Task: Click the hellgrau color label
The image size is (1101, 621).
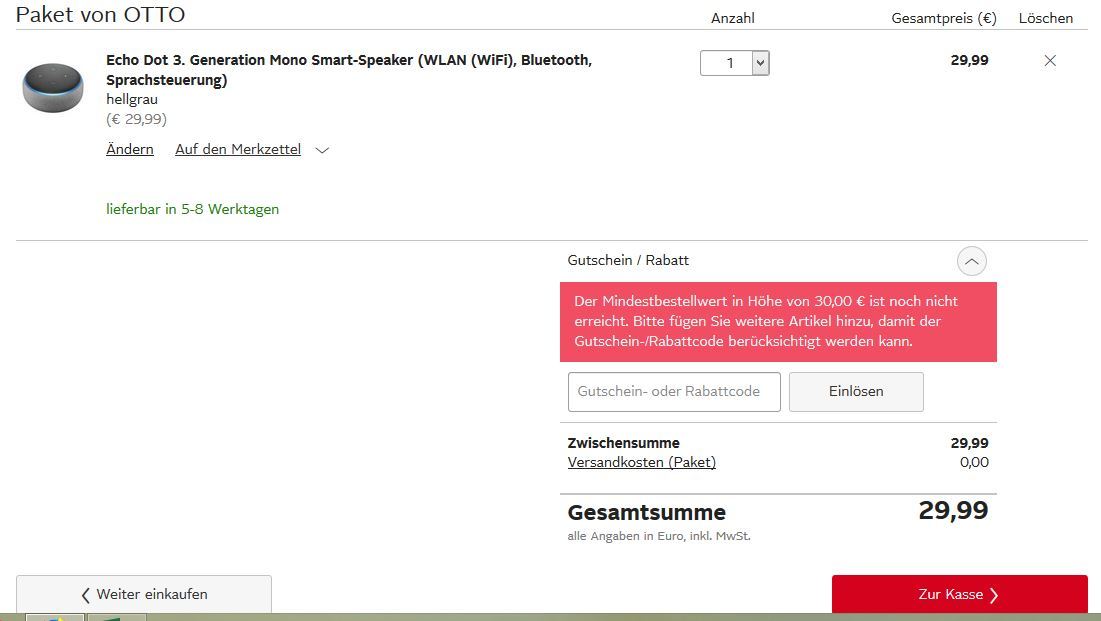Action: tap(132, 99)
